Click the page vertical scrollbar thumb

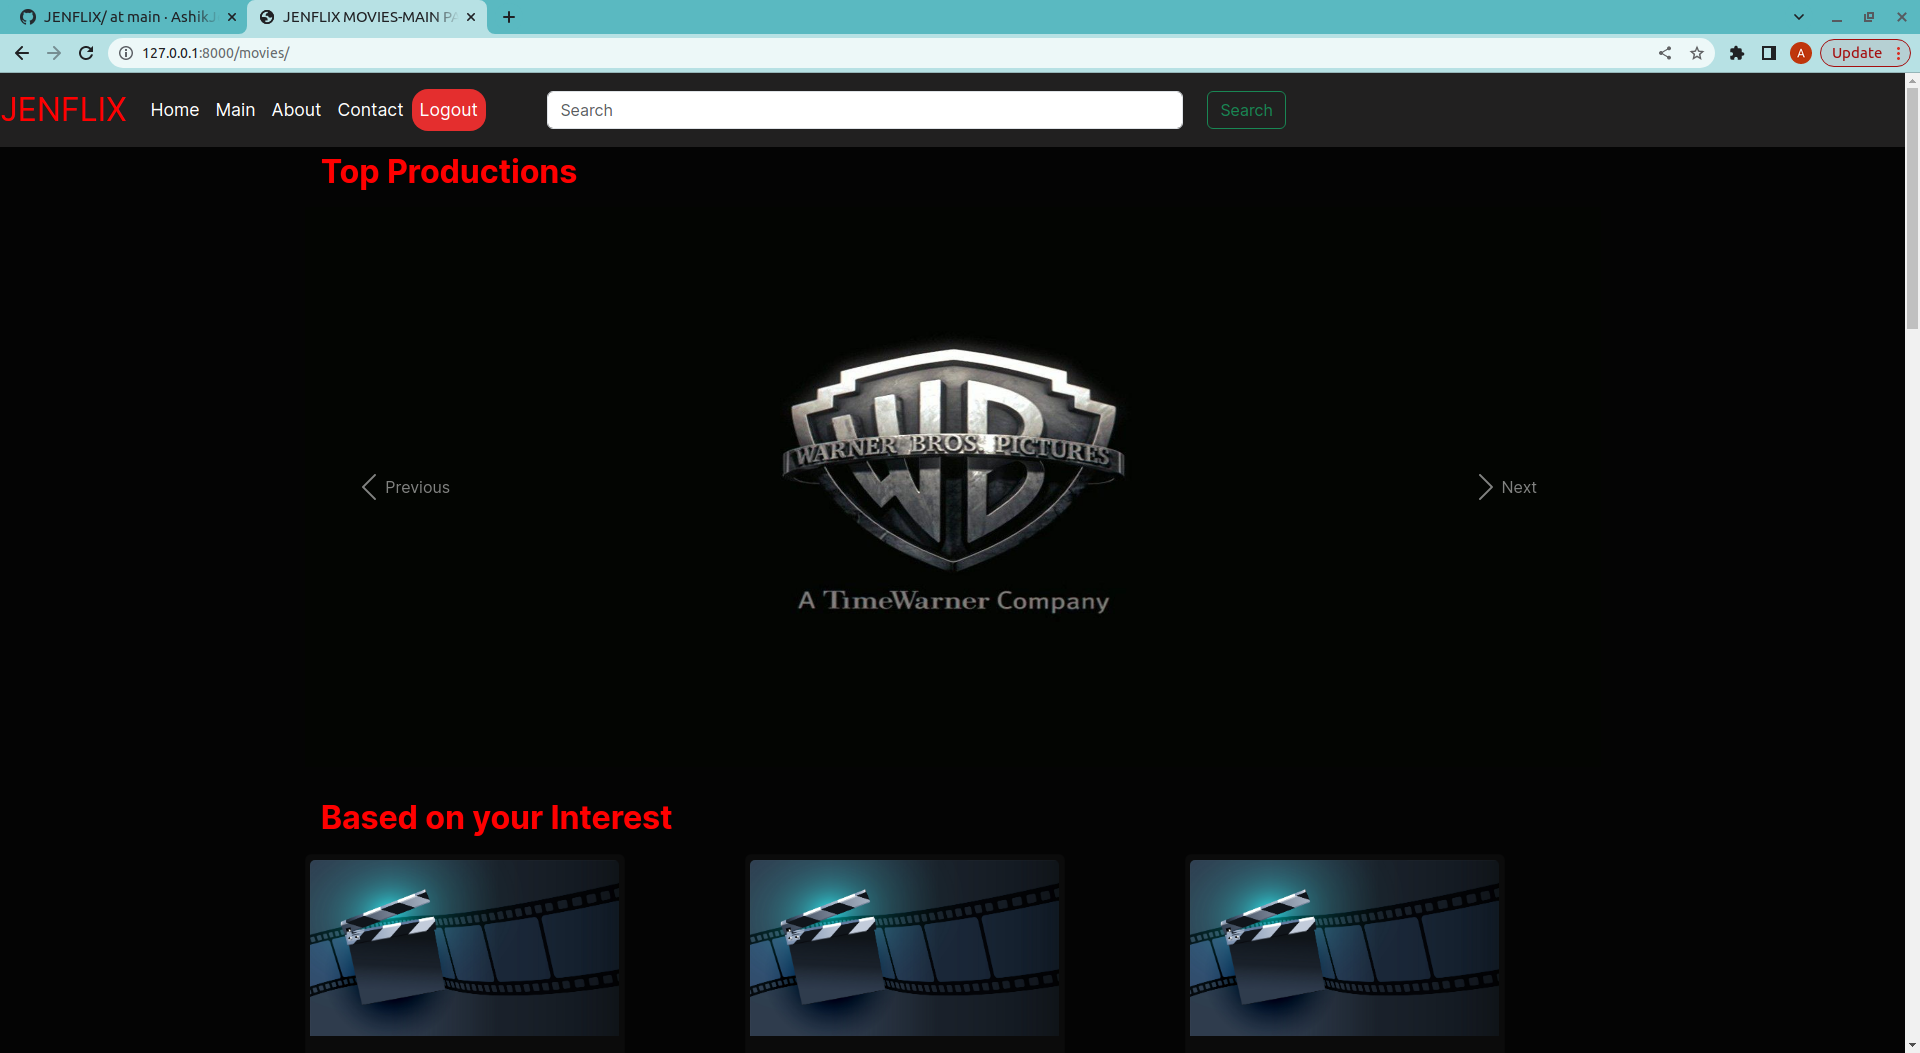pyautogui.click(x=1912, y=208)
